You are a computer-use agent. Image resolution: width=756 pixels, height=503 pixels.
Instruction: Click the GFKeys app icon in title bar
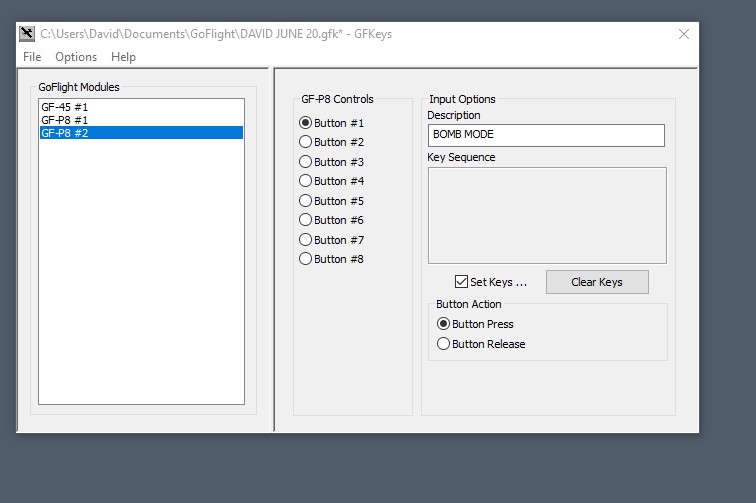pyautogui.click(x=28, y=33)
